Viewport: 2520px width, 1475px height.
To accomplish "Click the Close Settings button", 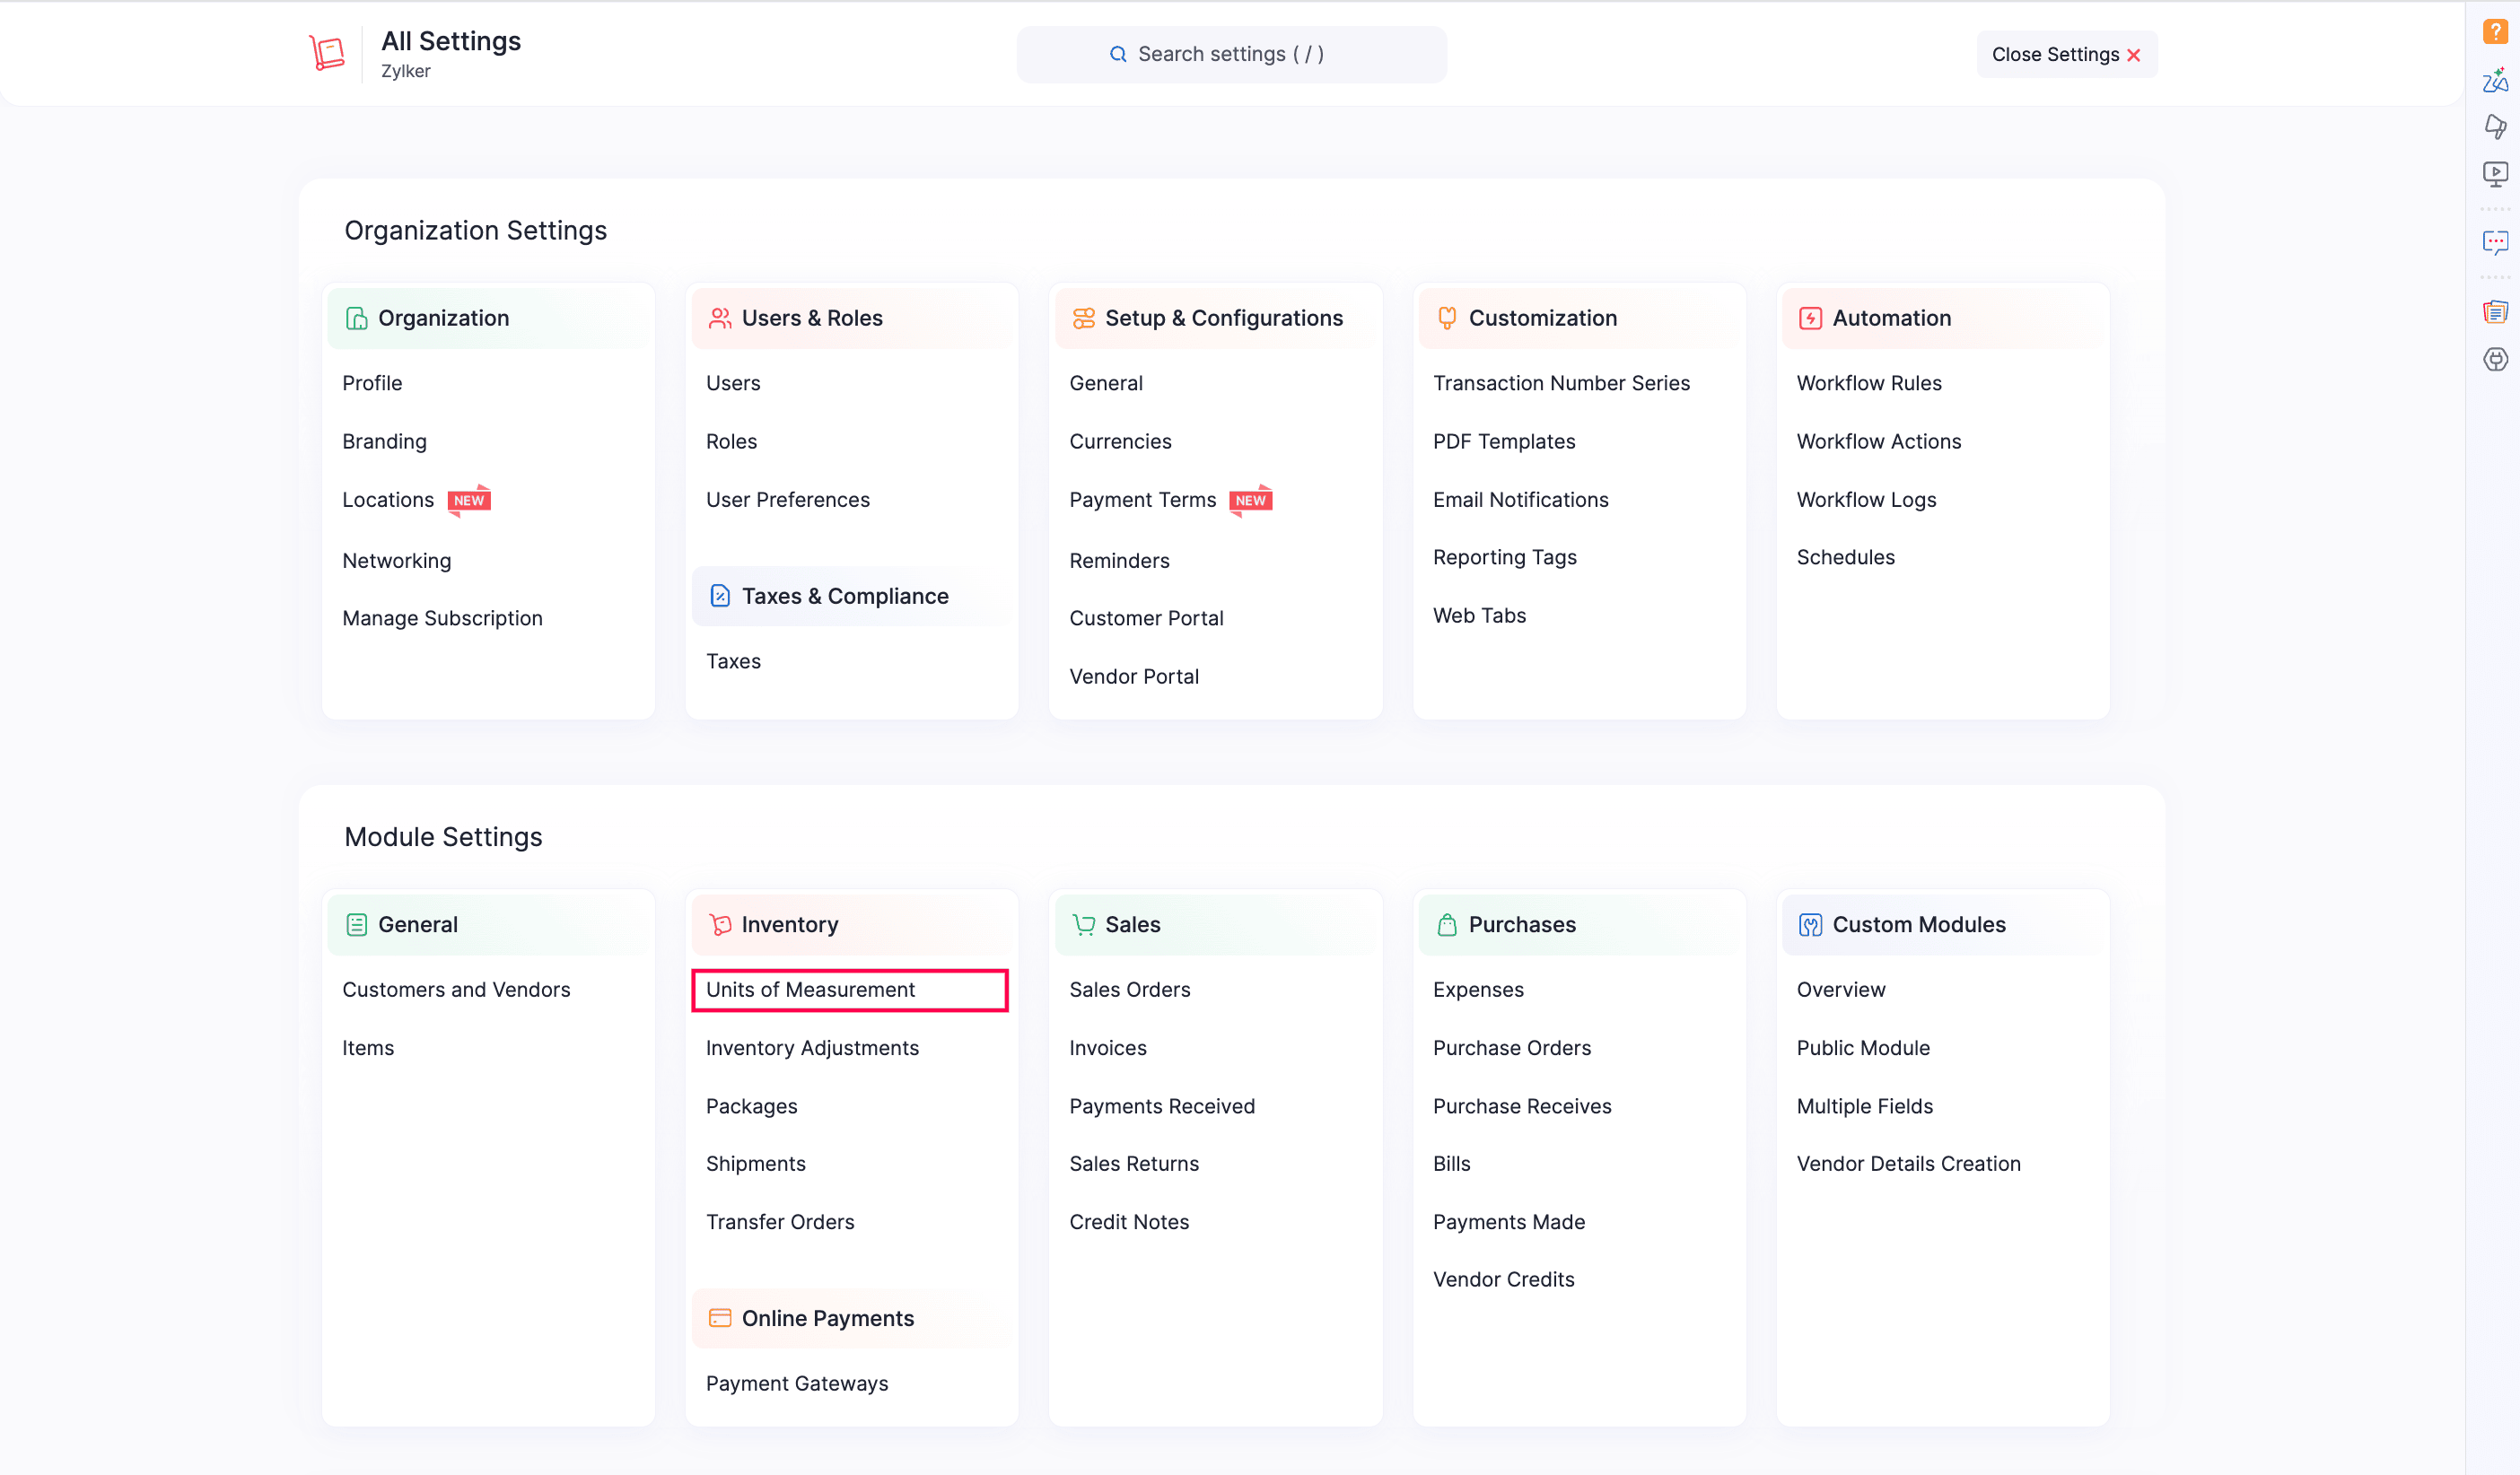I will (2066, 54).
